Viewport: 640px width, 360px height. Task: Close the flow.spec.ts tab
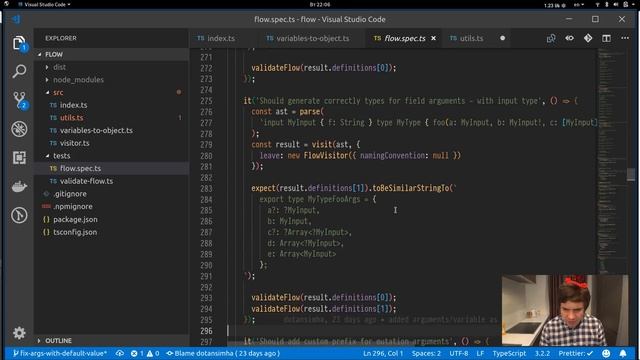click(x=433, y=38)
